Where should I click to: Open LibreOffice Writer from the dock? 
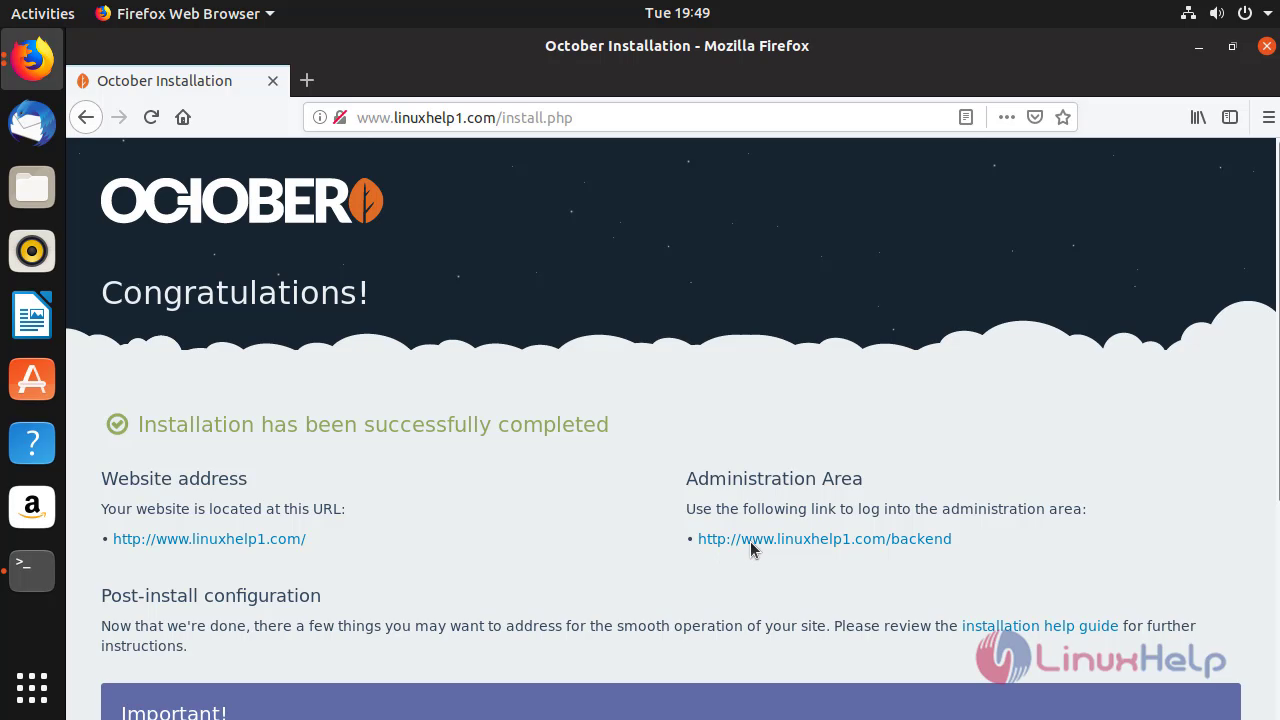click(32, 315)
